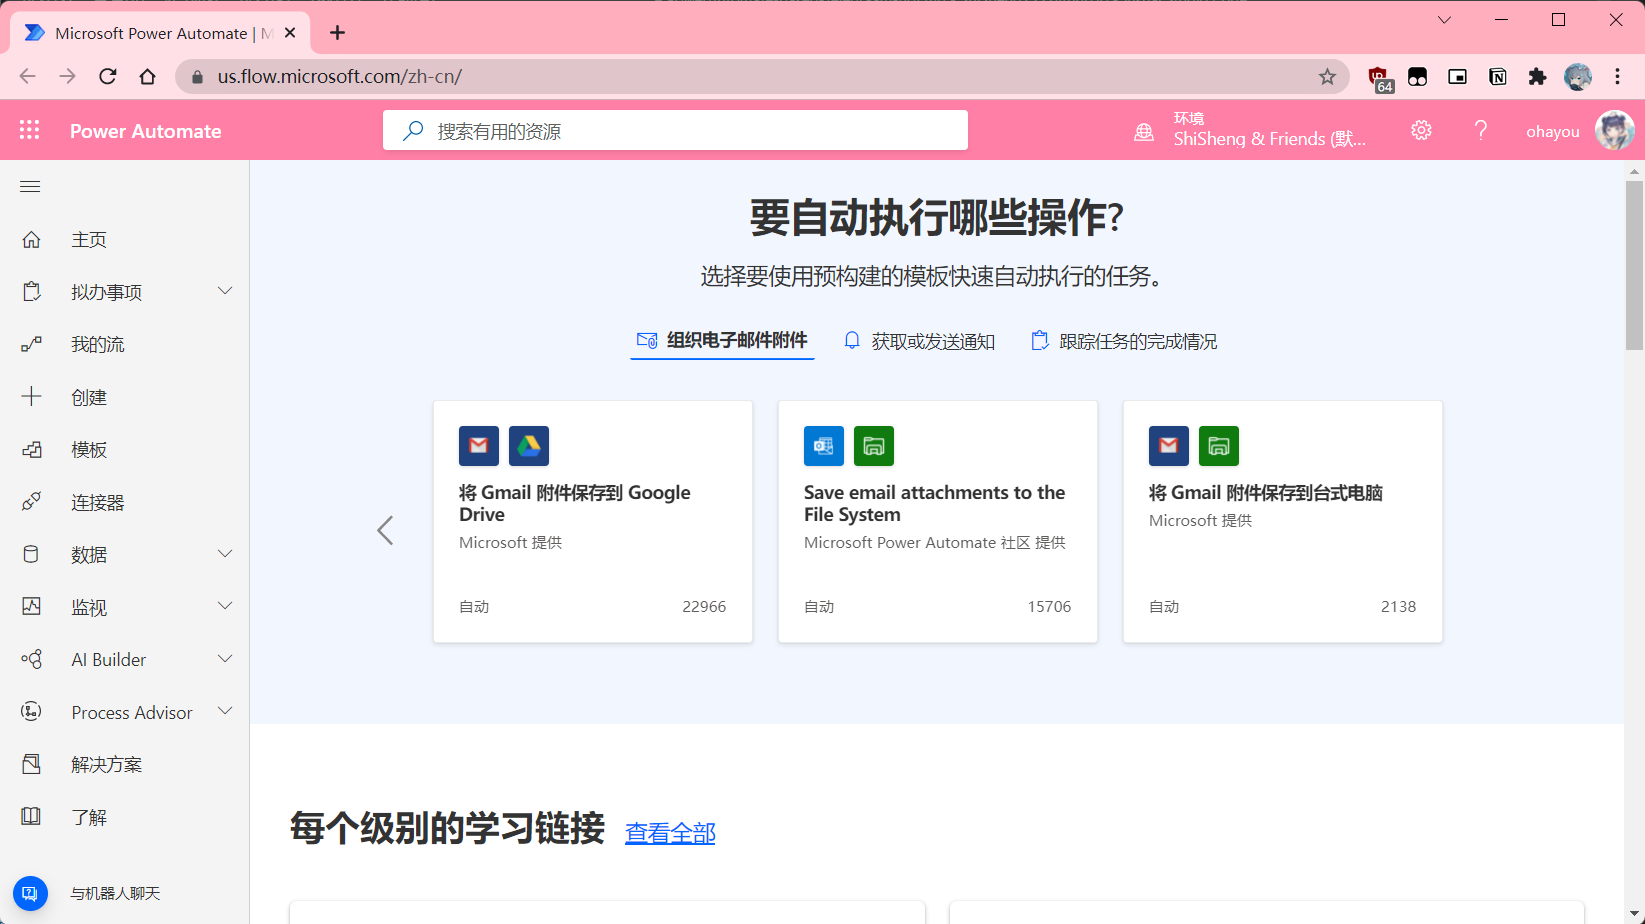
Task: Open template 将 Gmail 附件保存到台式电脑
Action: tap(1266, 492)
